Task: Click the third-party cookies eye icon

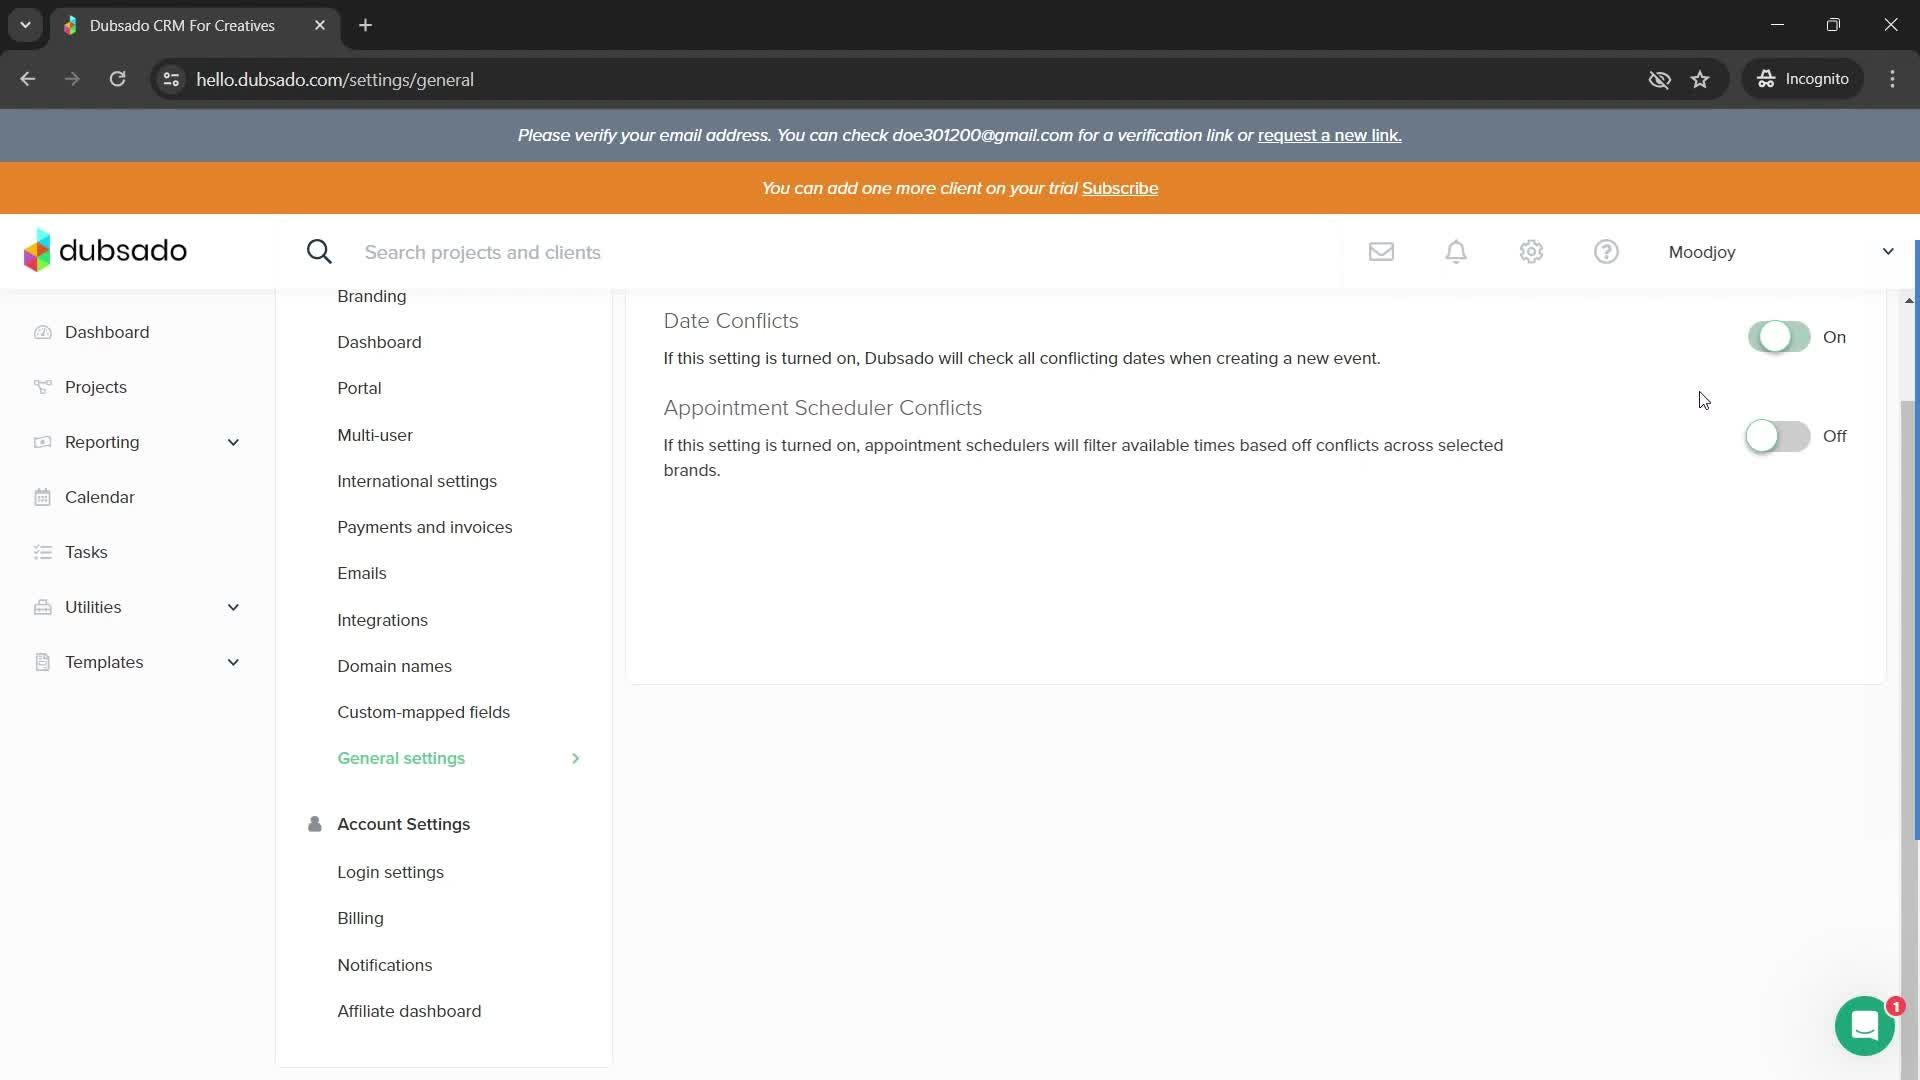Action: pyautogui.click(x=1659, y=79)
